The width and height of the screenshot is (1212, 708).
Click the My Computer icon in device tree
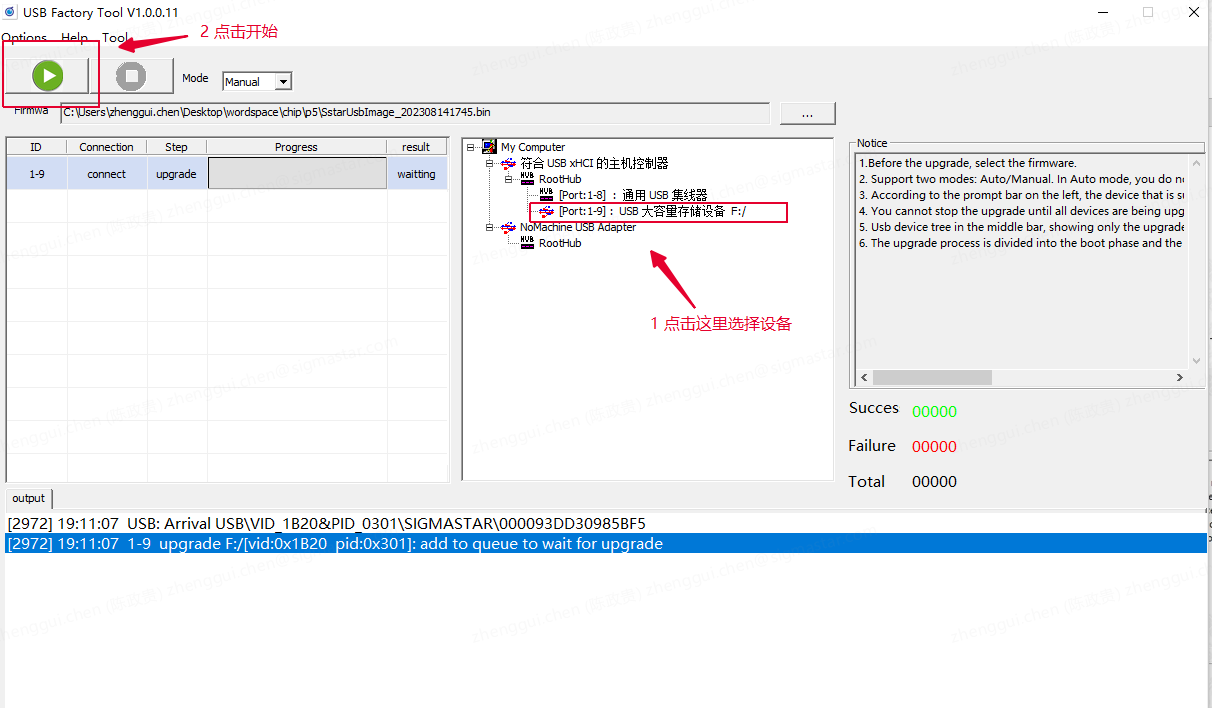[x=489, y=147]
